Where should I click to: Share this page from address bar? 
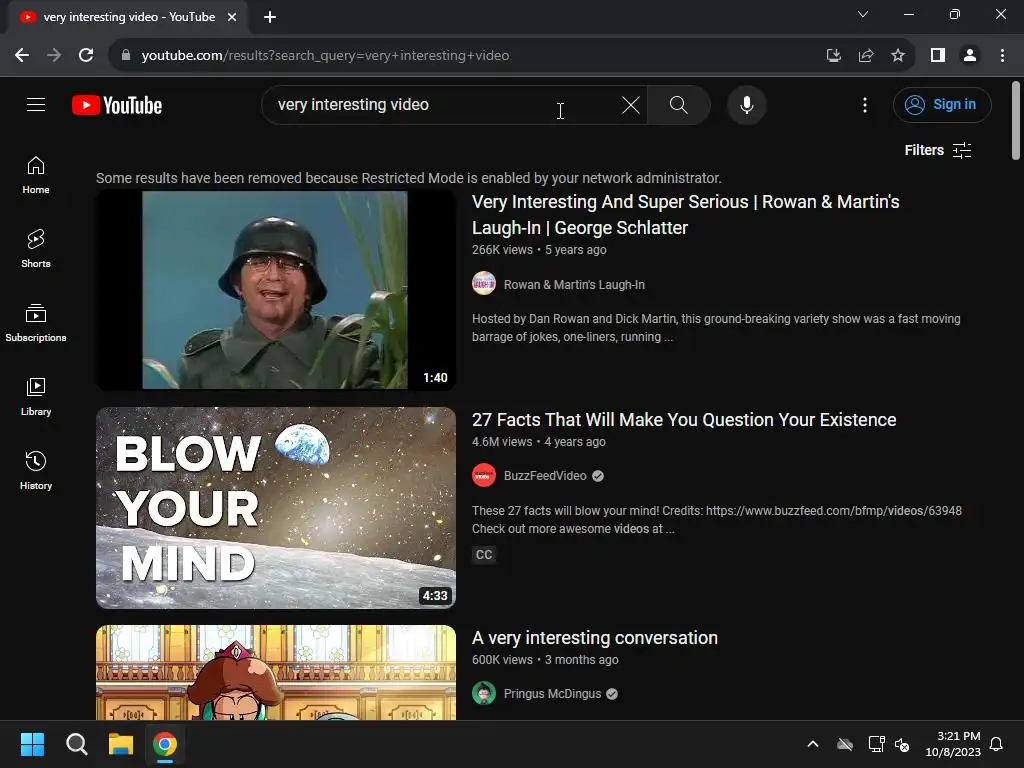[866, 56]
